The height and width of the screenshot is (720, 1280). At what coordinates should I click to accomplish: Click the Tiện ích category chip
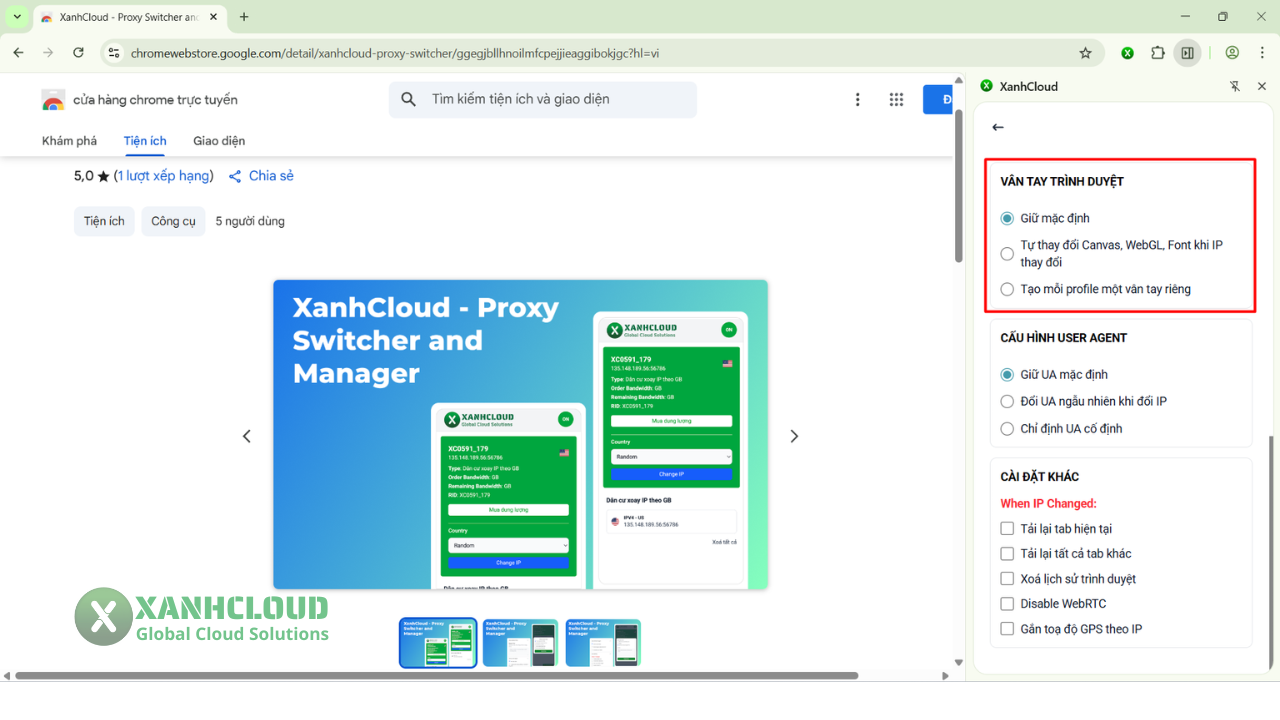click(x=104, y=221)
